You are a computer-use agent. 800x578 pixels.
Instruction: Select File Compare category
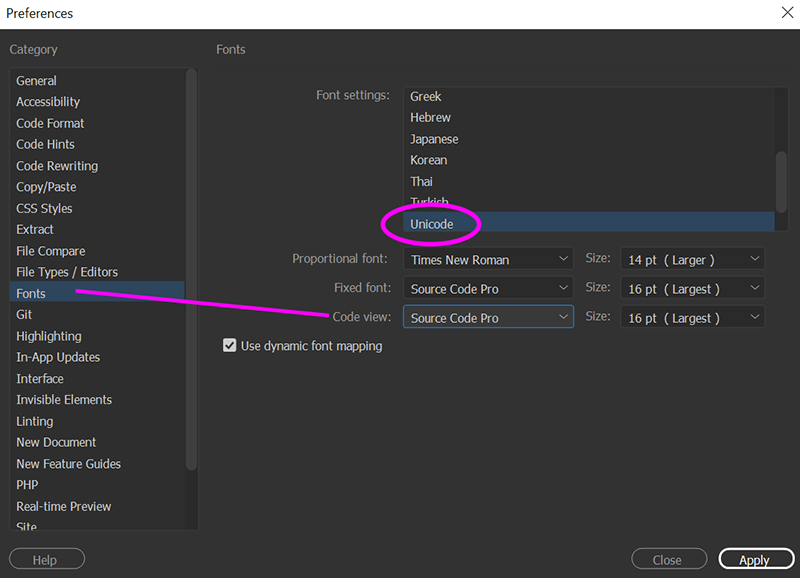point(97,251)
